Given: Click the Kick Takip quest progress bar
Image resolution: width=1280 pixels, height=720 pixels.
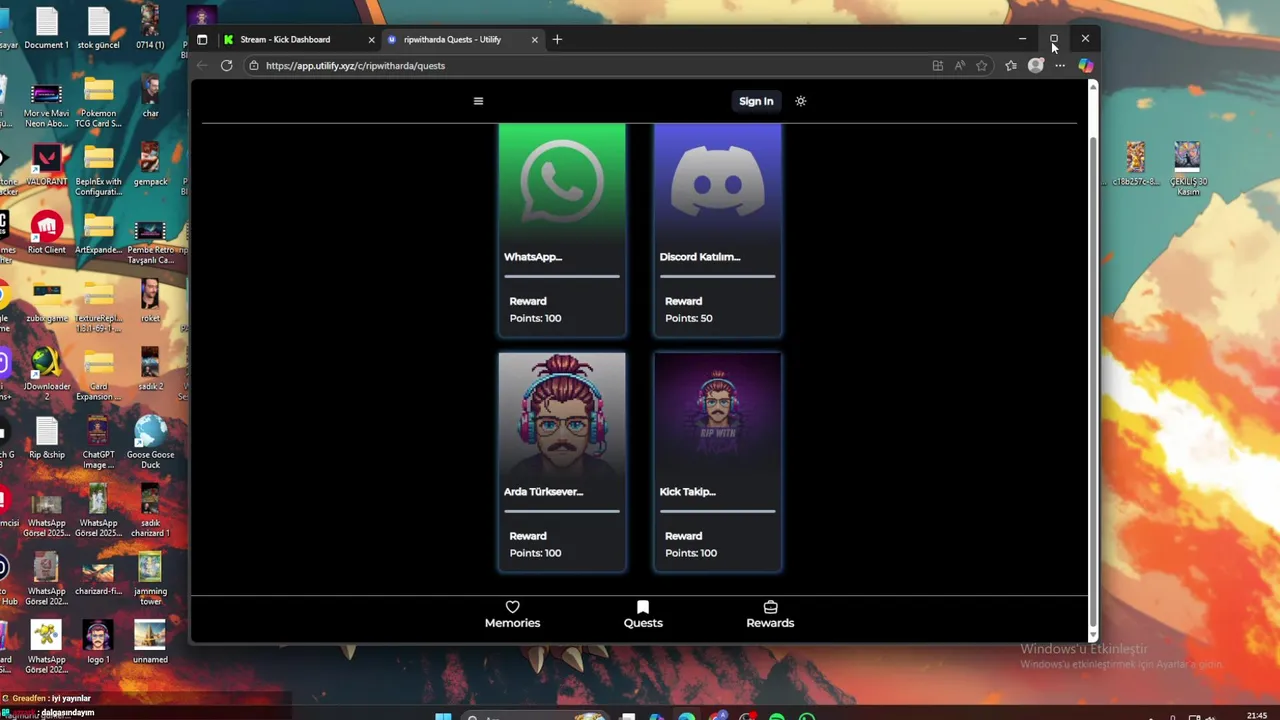Looking at the screenshot, I should [x=717, y=511].
